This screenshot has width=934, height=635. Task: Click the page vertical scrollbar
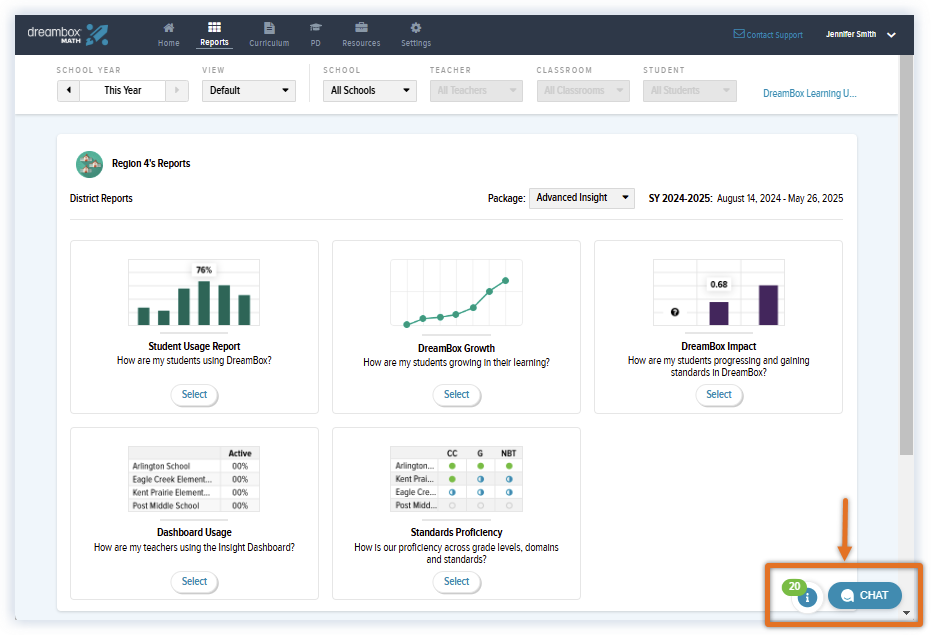[906, 256]
